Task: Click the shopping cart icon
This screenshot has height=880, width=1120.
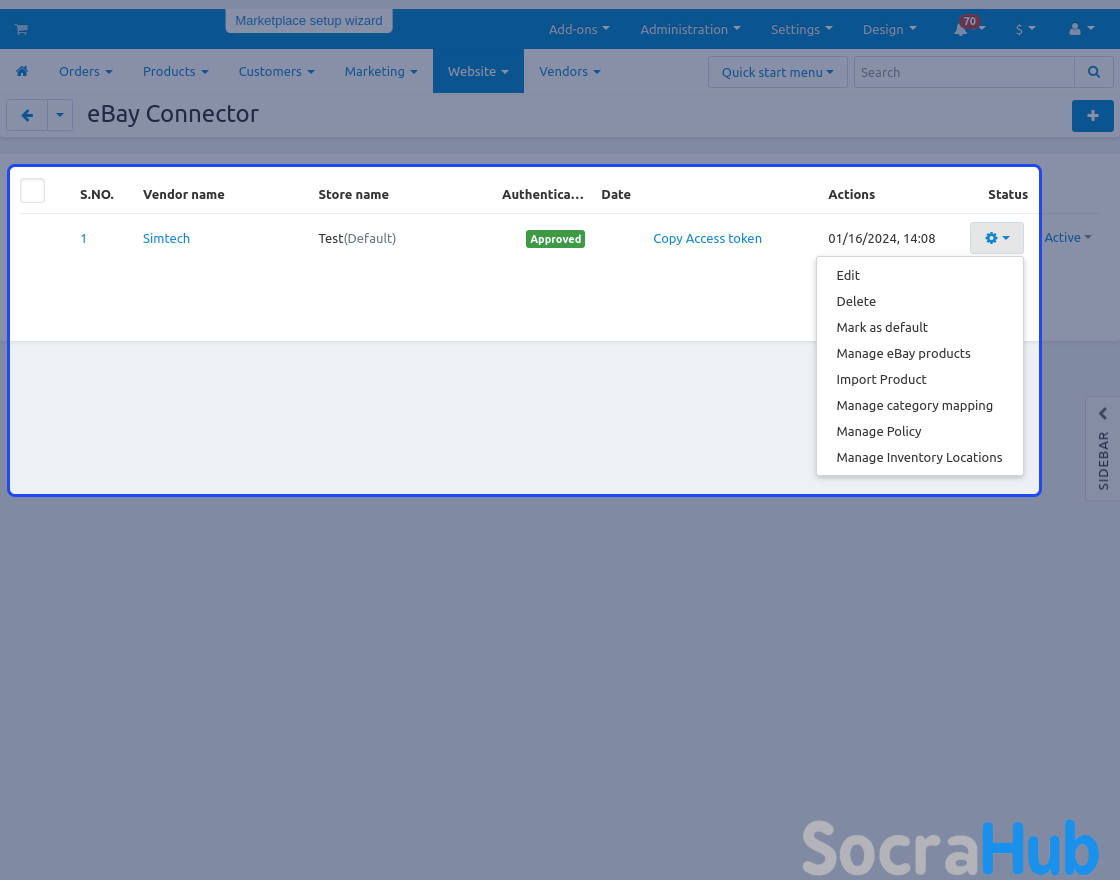Action: click(20, 30)
